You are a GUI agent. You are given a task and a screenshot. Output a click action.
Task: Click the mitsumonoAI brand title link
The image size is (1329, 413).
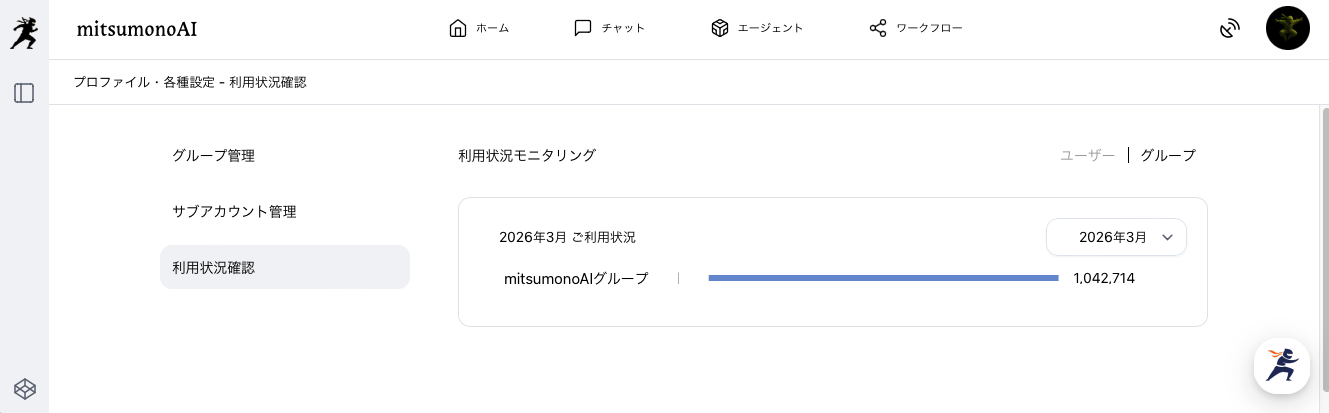[x=136, y=29]
